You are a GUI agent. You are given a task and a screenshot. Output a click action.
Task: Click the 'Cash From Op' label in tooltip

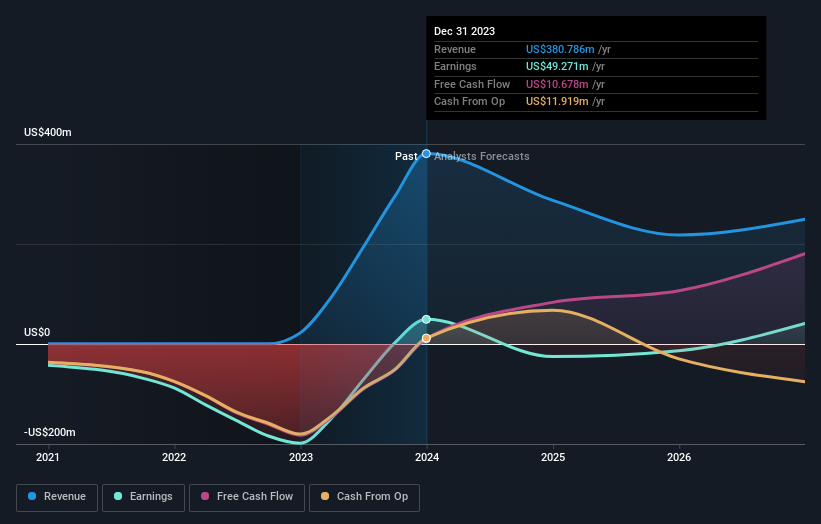click(x=469, y=102)
